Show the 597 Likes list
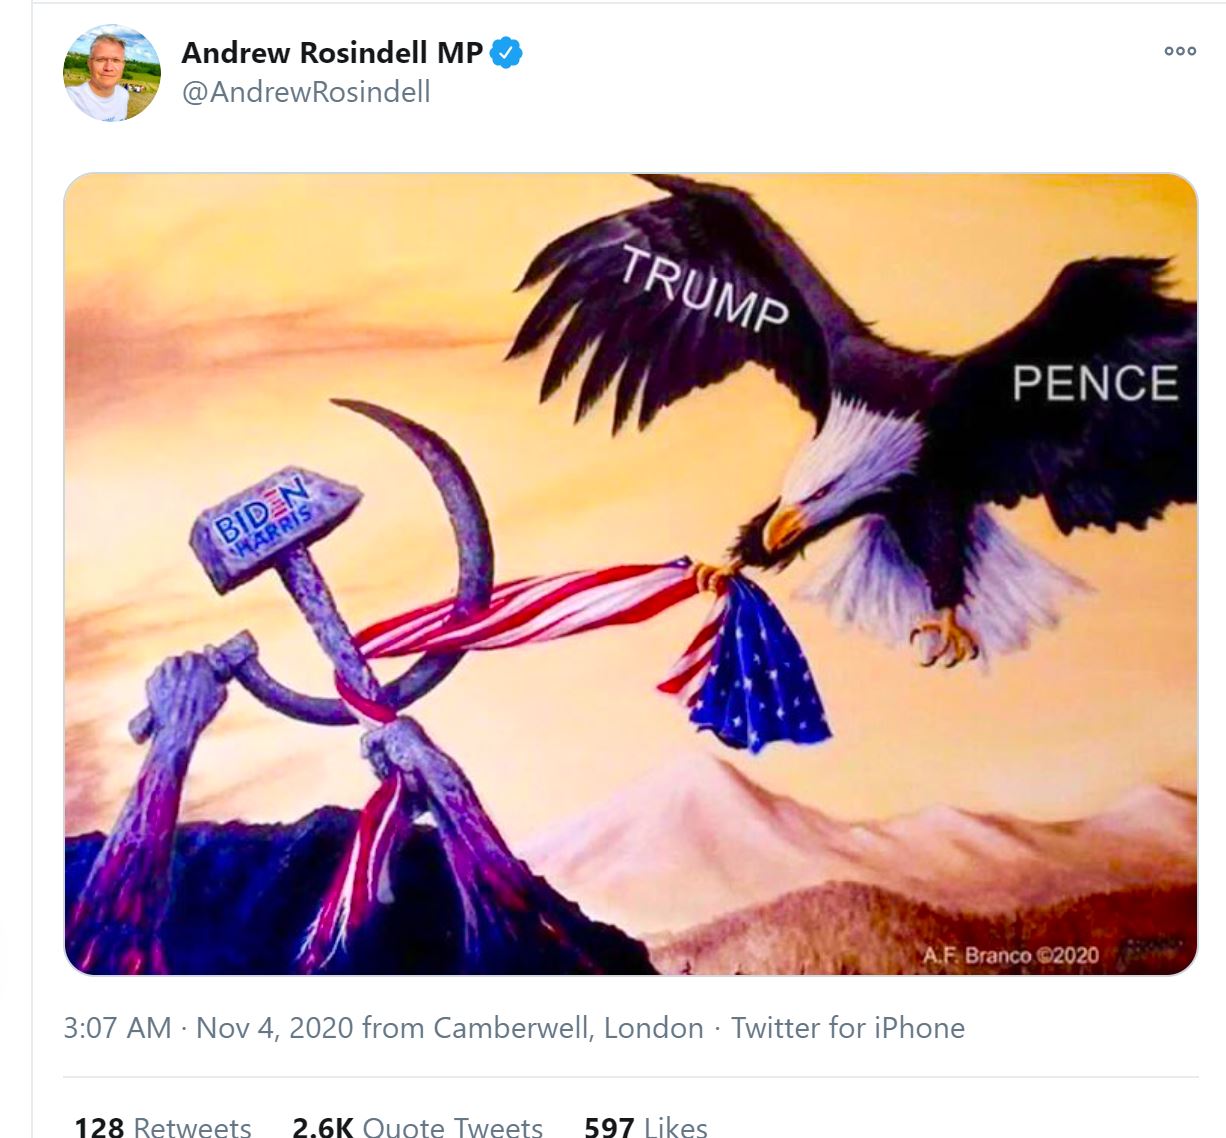This screenshot has height=1138, width=1226. pos(646,1126)
